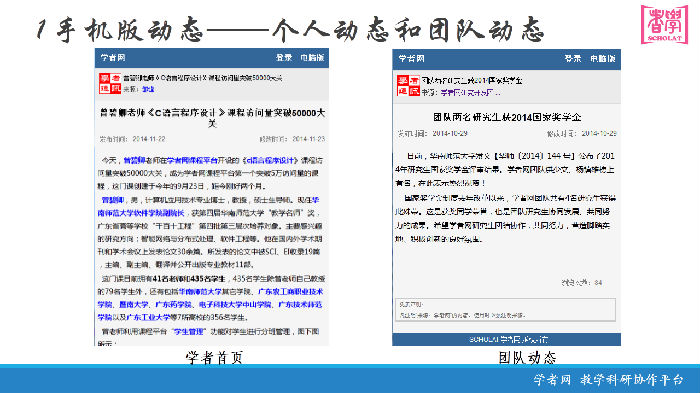The image size is (700, 393).
Task: Open the 学者网课程平台 link in the article
Action: point(192,160)
